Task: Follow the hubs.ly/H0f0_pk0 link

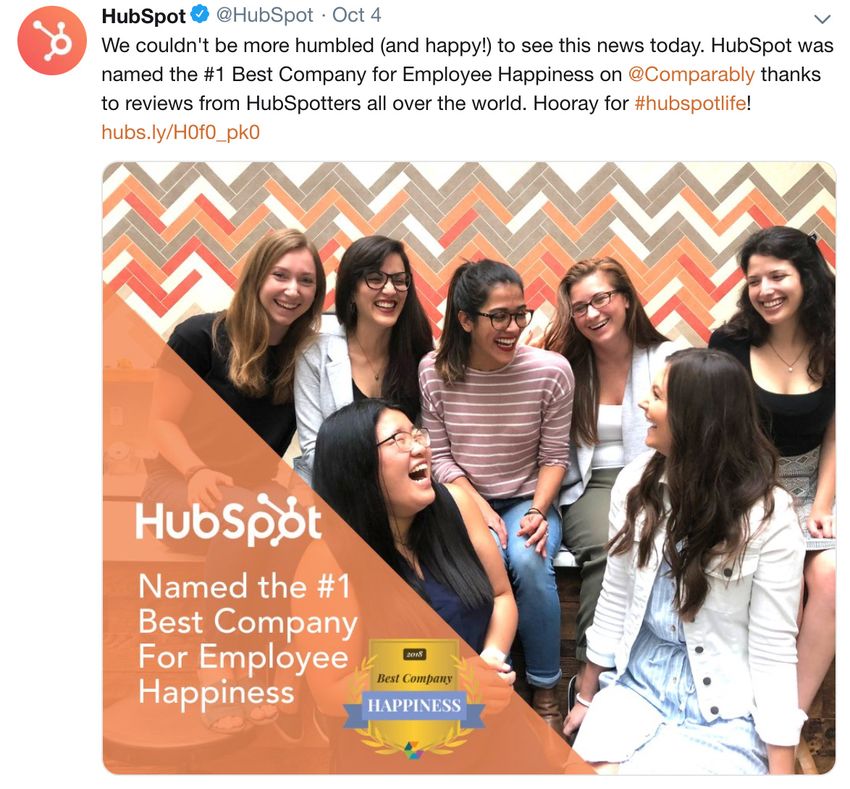Action: click(181, 132)
